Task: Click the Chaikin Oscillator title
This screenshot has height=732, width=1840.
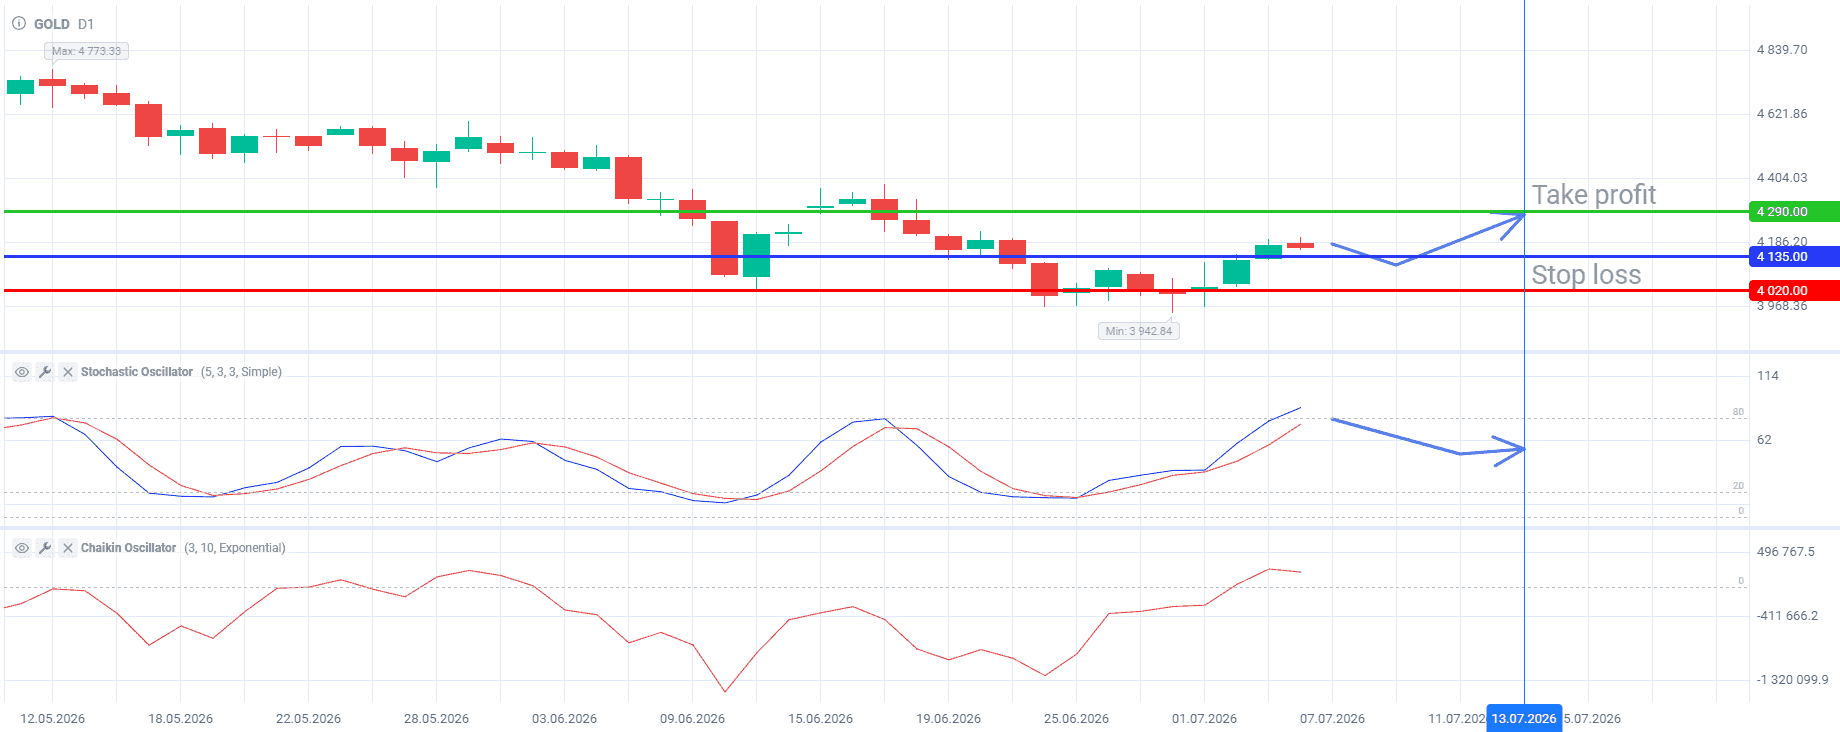Action: pos(128,548)
